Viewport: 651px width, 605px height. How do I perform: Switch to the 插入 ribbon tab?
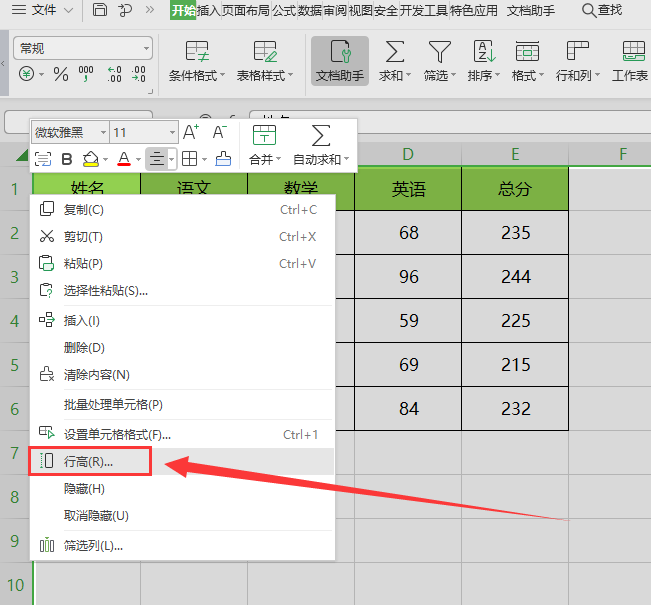210,10
